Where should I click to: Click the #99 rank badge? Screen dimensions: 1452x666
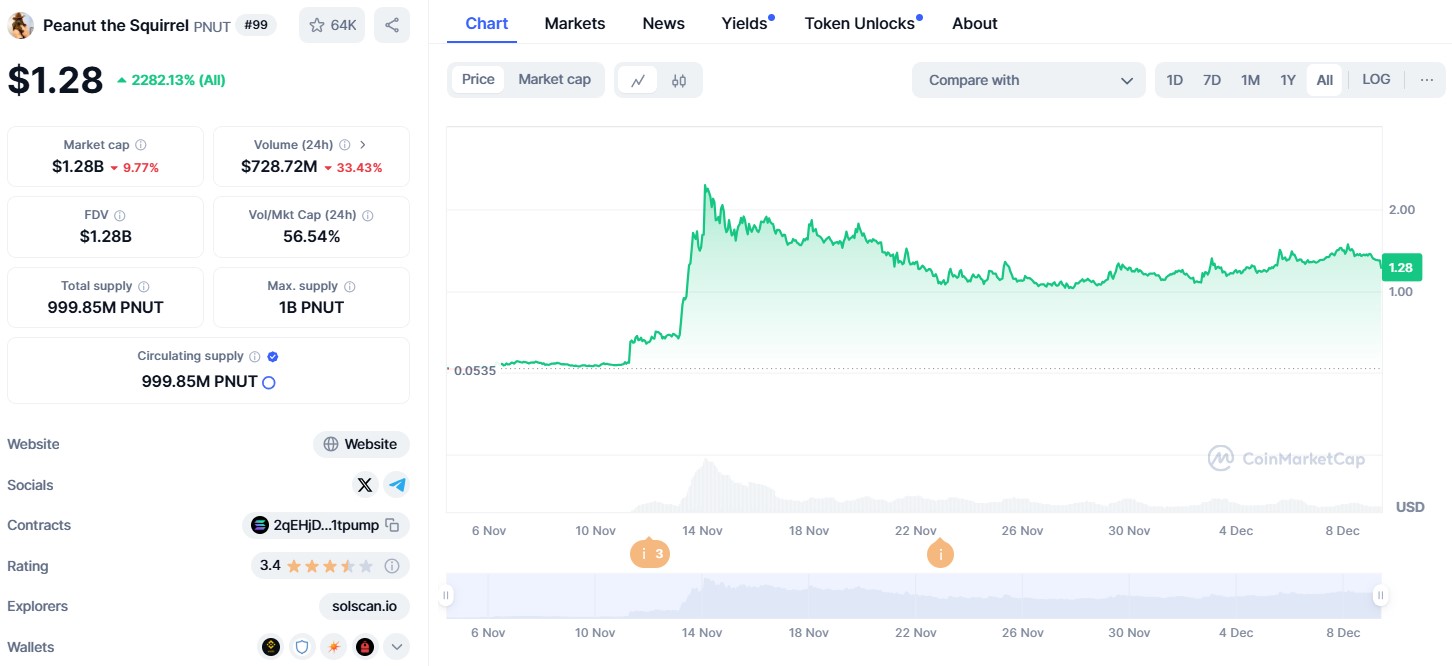(x=257, y=25)
